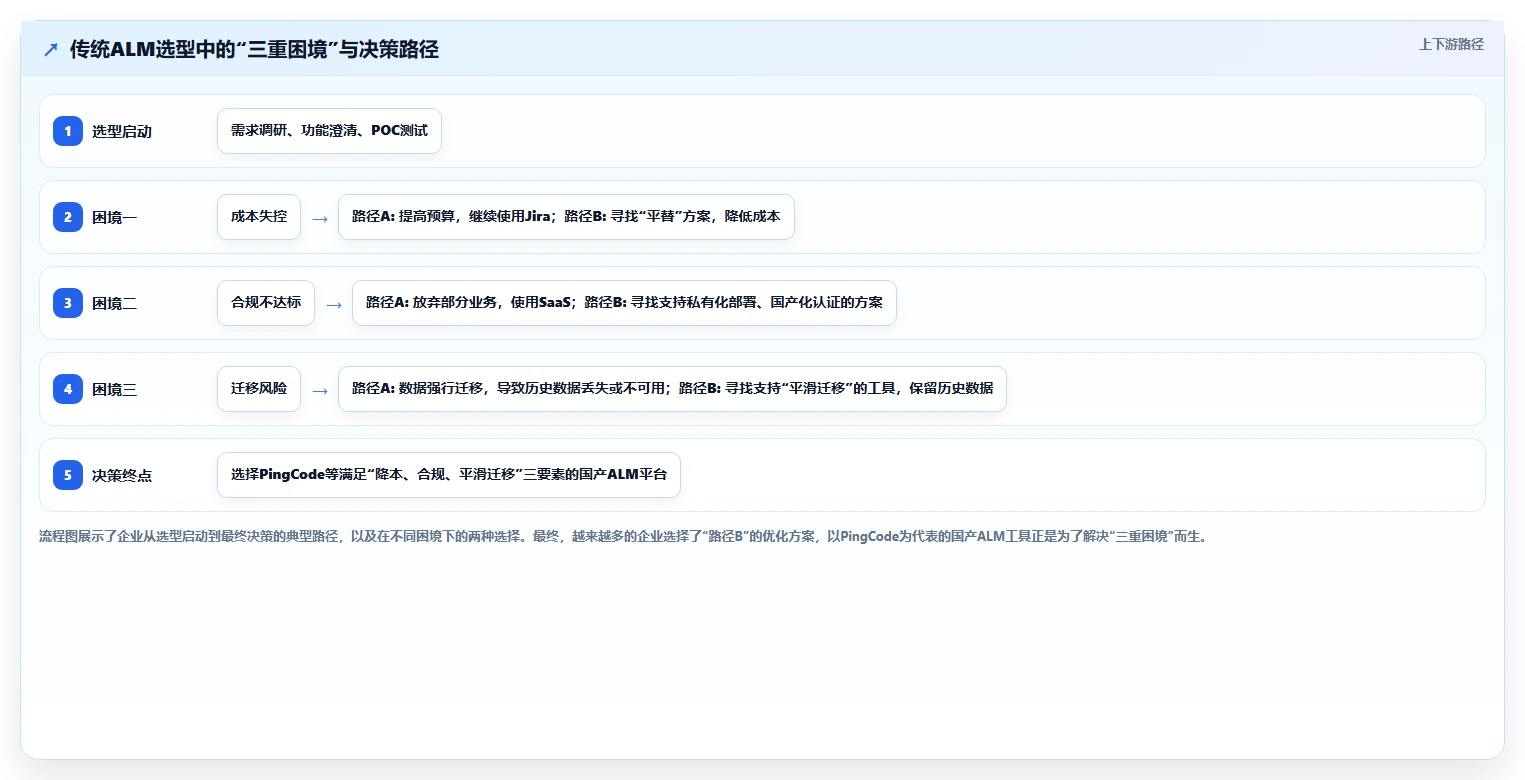Select the 合规不达标 box
The height and width of the screenshot is (780, 1525).
point(266,303)
